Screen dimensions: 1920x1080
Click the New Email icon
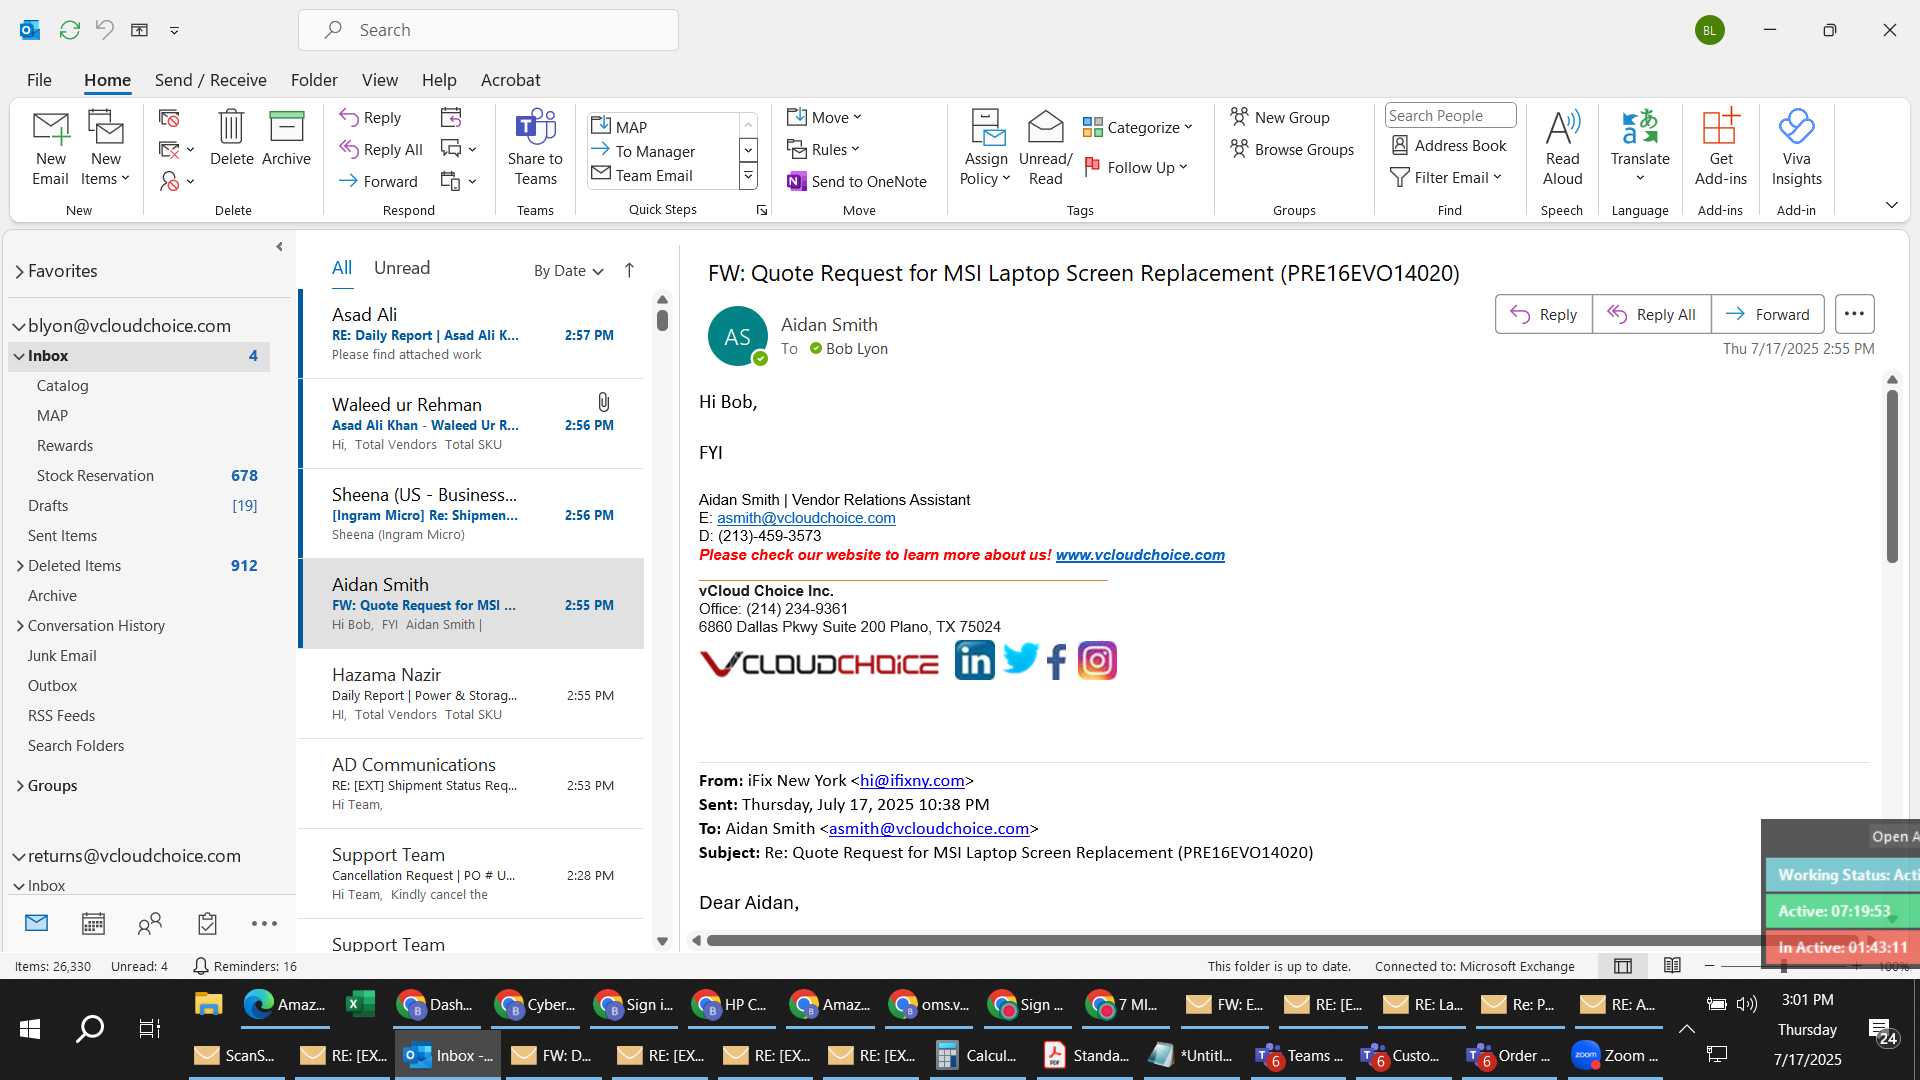tap(50, 148)
